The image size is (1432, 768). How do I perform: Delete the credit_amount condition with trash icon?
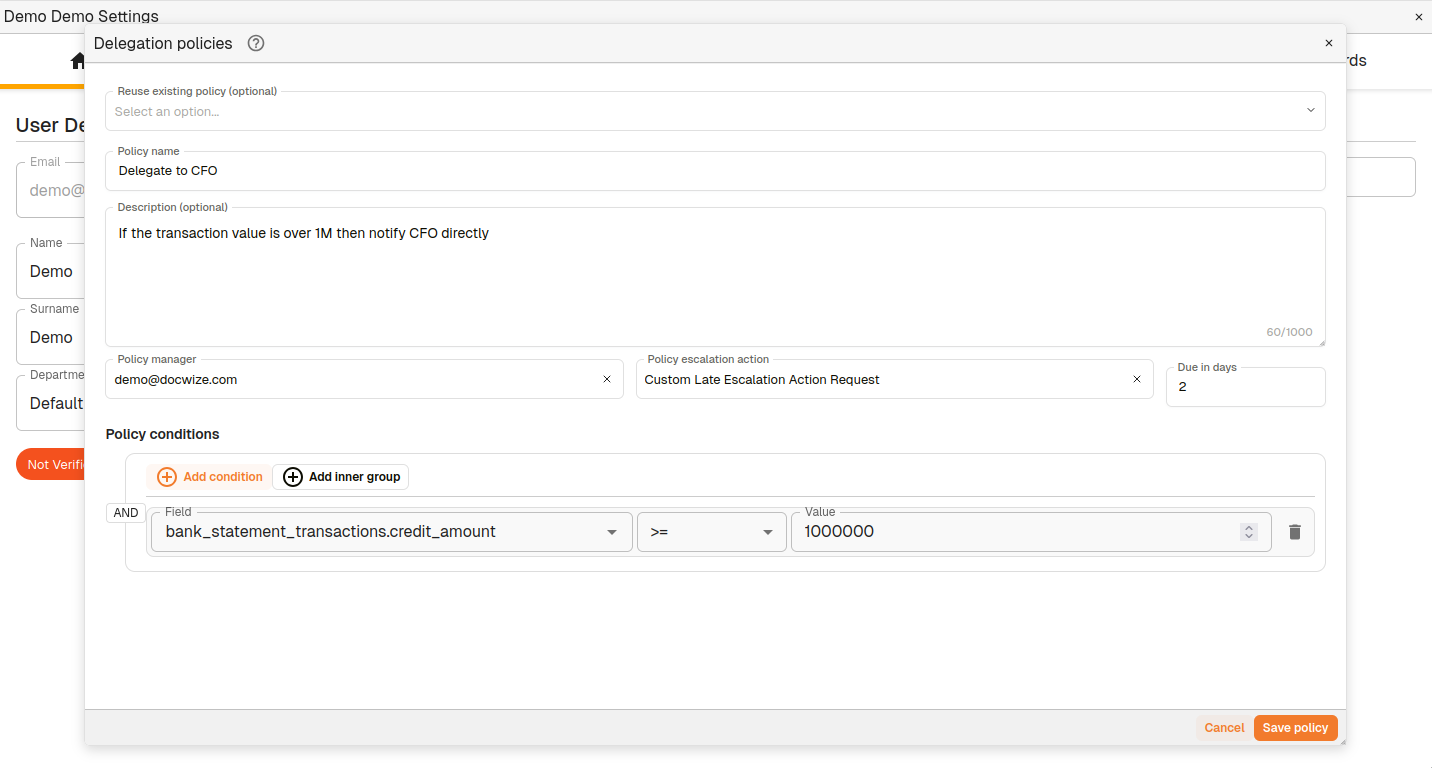pyautogui.click(x=1294, y=532)
